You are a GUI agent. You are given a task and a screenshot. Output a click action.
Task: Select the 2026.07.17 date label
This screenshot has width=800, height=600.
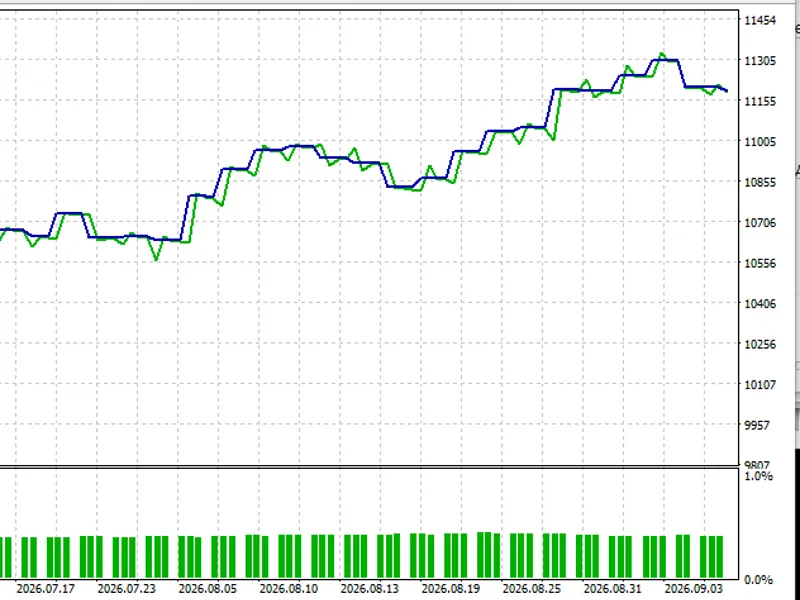(45, 589)
